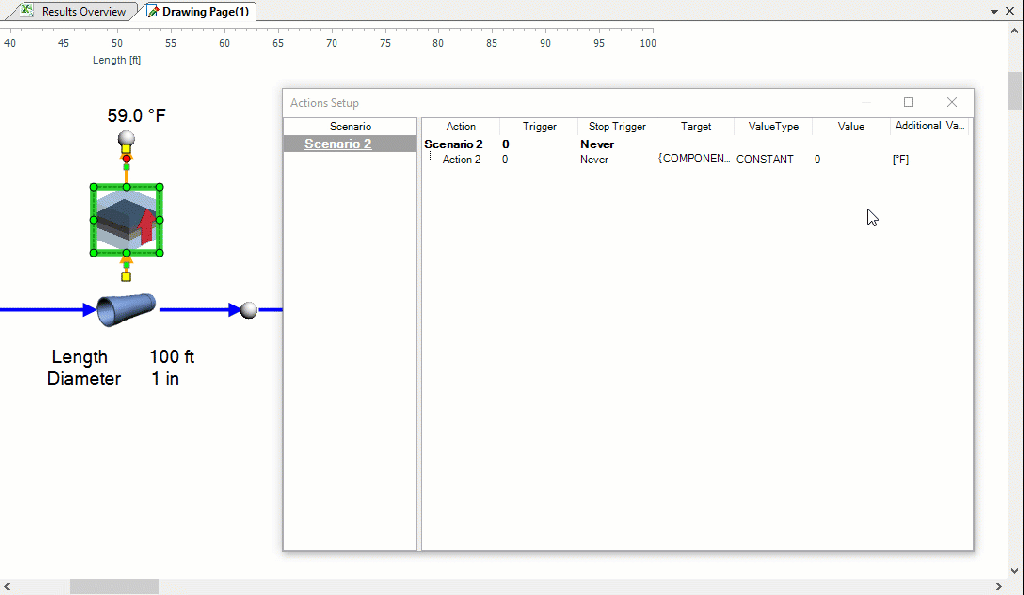Click the pipe component on the blue line
The height and width of the screenshot is (595, 1024).
[x=126, y=309]
